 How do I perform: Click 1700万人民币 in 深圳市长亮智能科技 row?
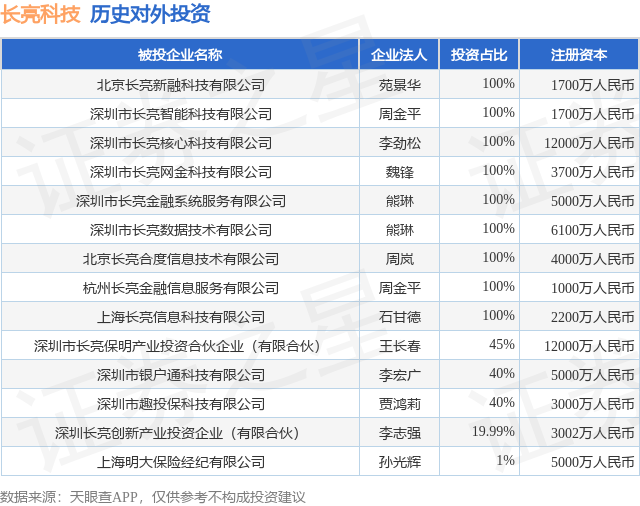click(592, 114)
